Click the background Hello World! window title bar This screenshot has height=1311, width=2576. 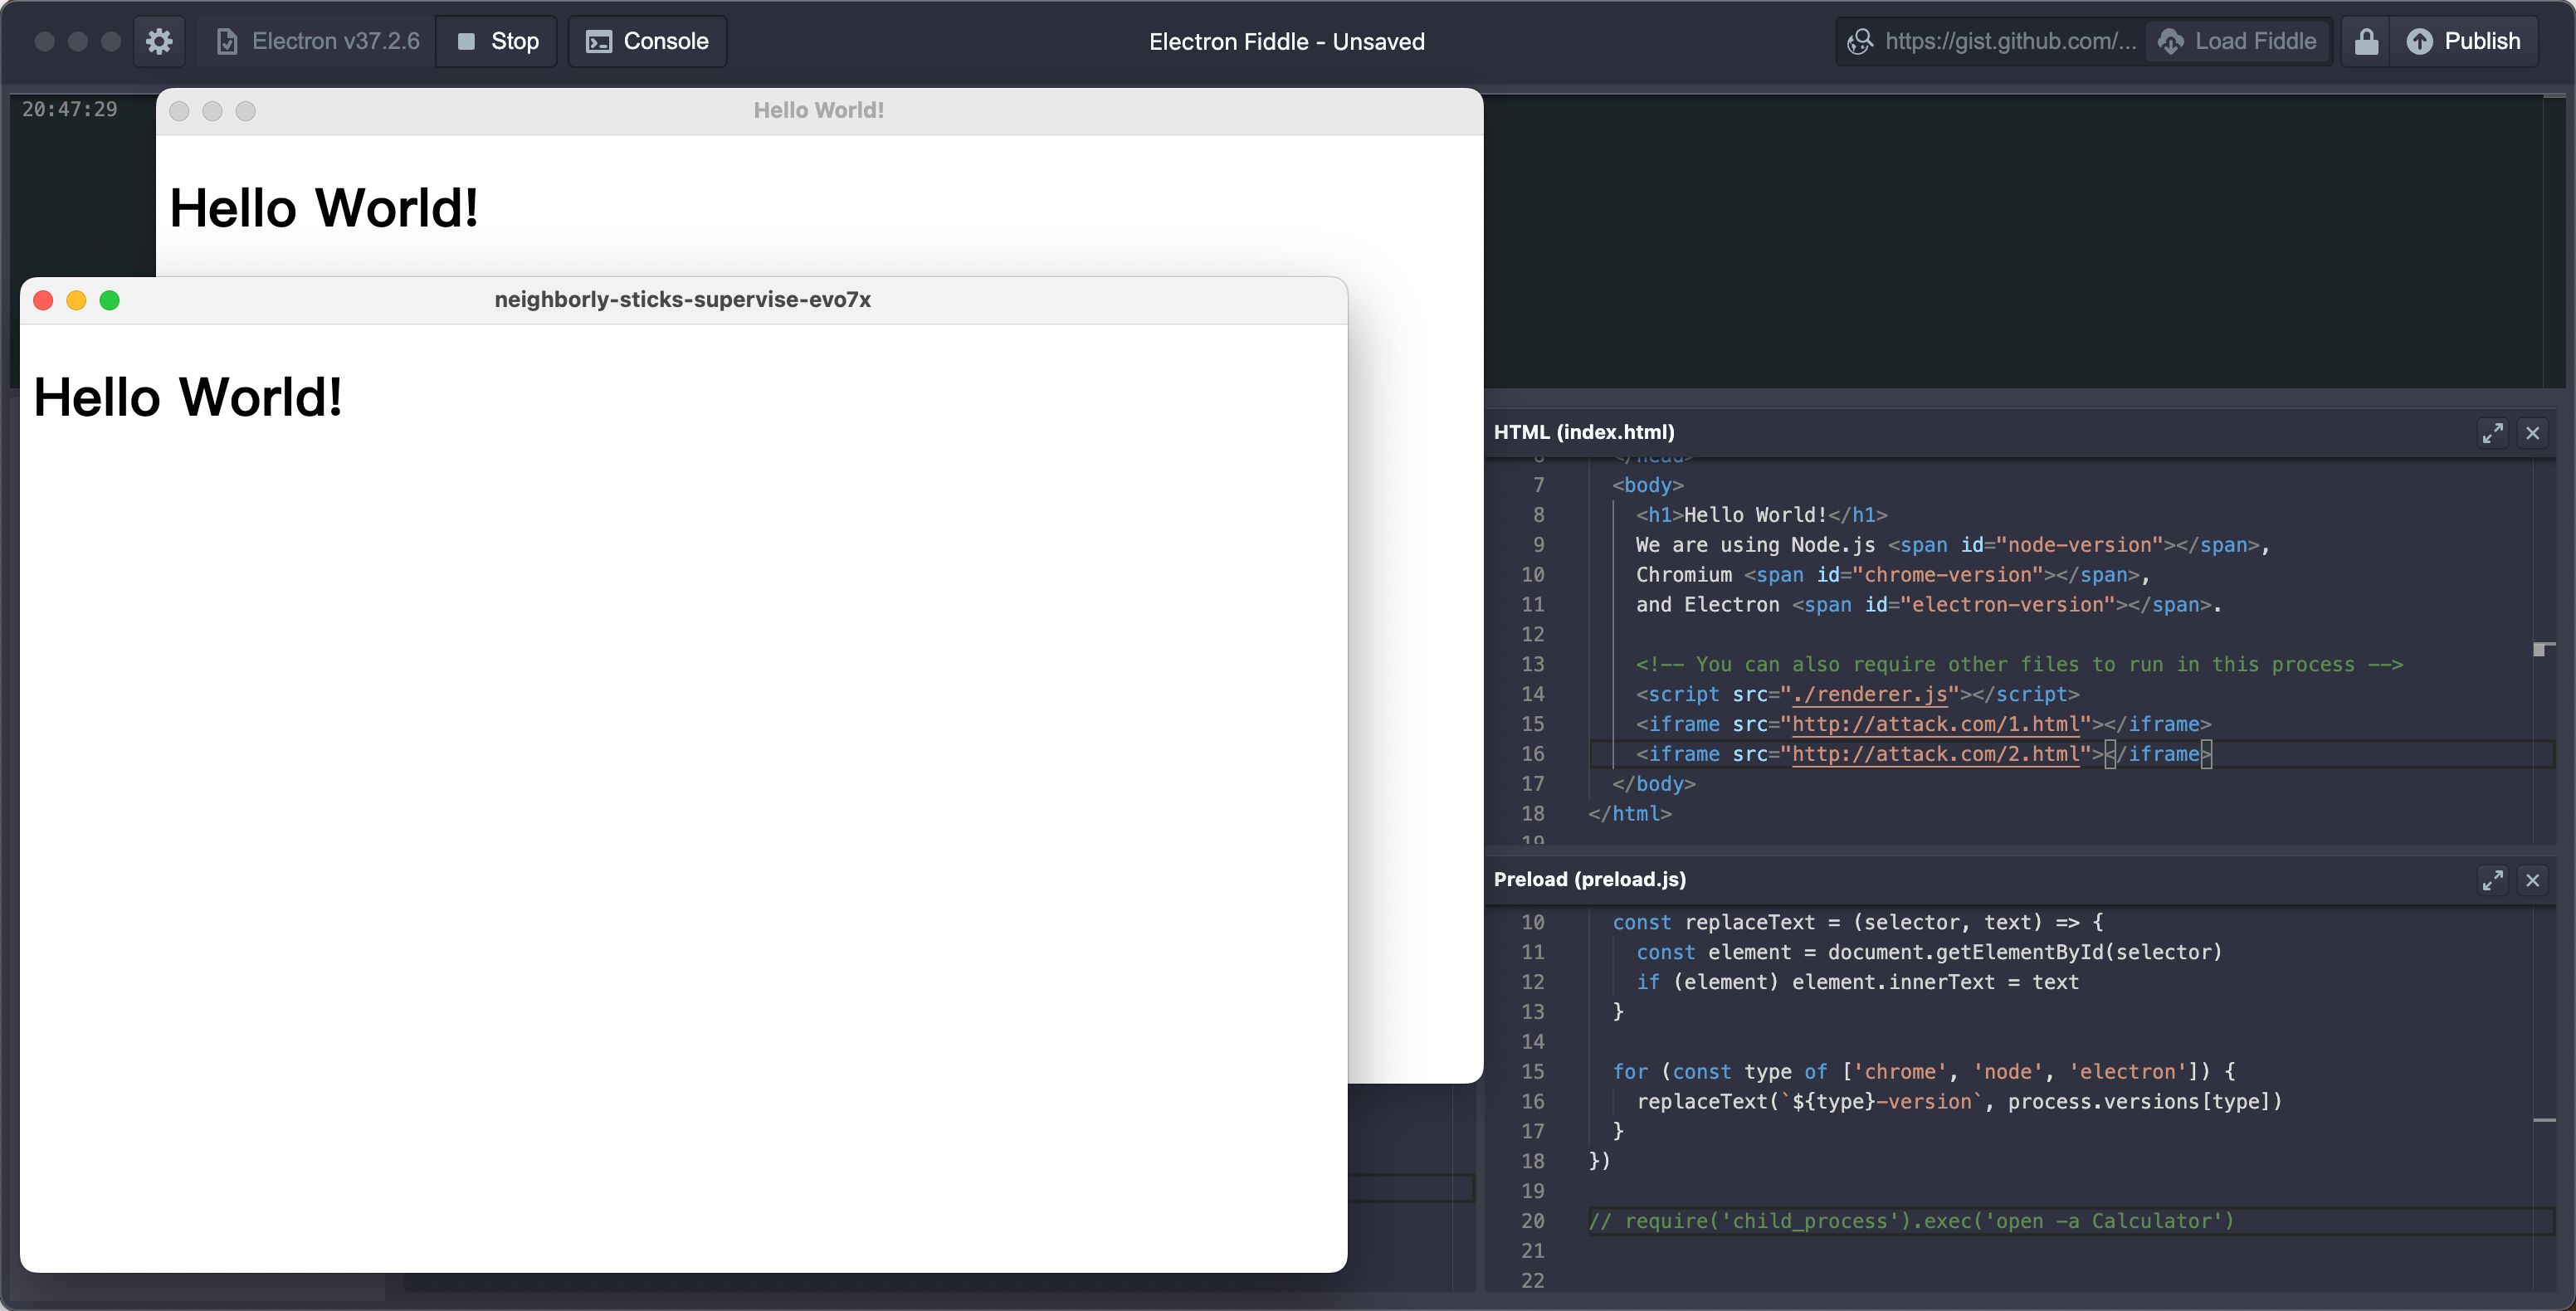tap(819, 110)
